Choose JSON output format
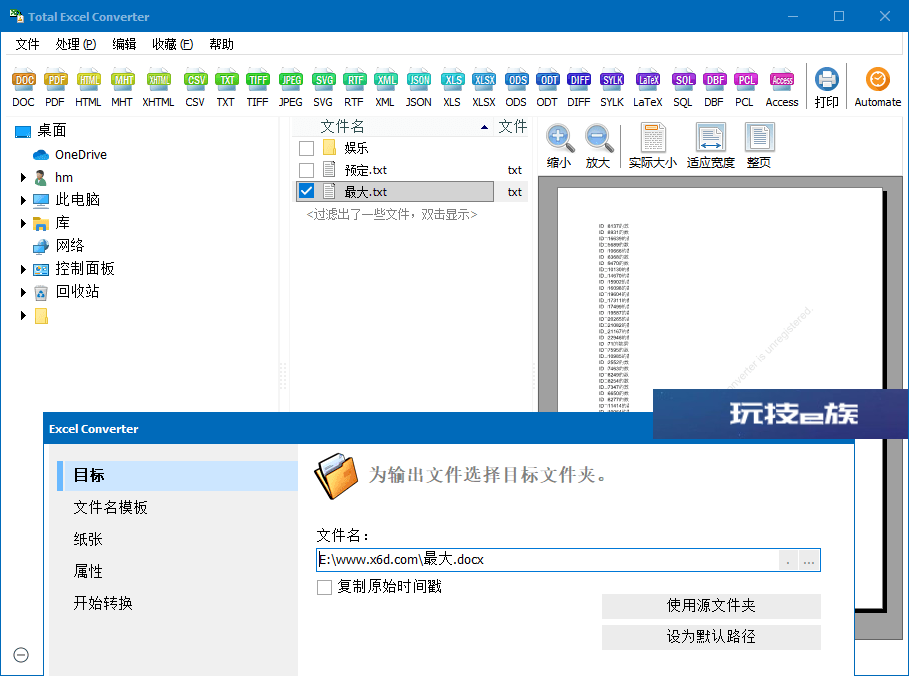 point(419,87)
